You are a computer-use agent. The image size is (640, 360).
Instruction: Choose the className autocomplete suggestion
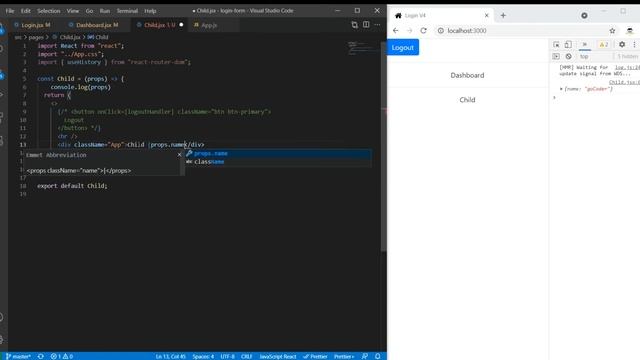pos(278,162)
